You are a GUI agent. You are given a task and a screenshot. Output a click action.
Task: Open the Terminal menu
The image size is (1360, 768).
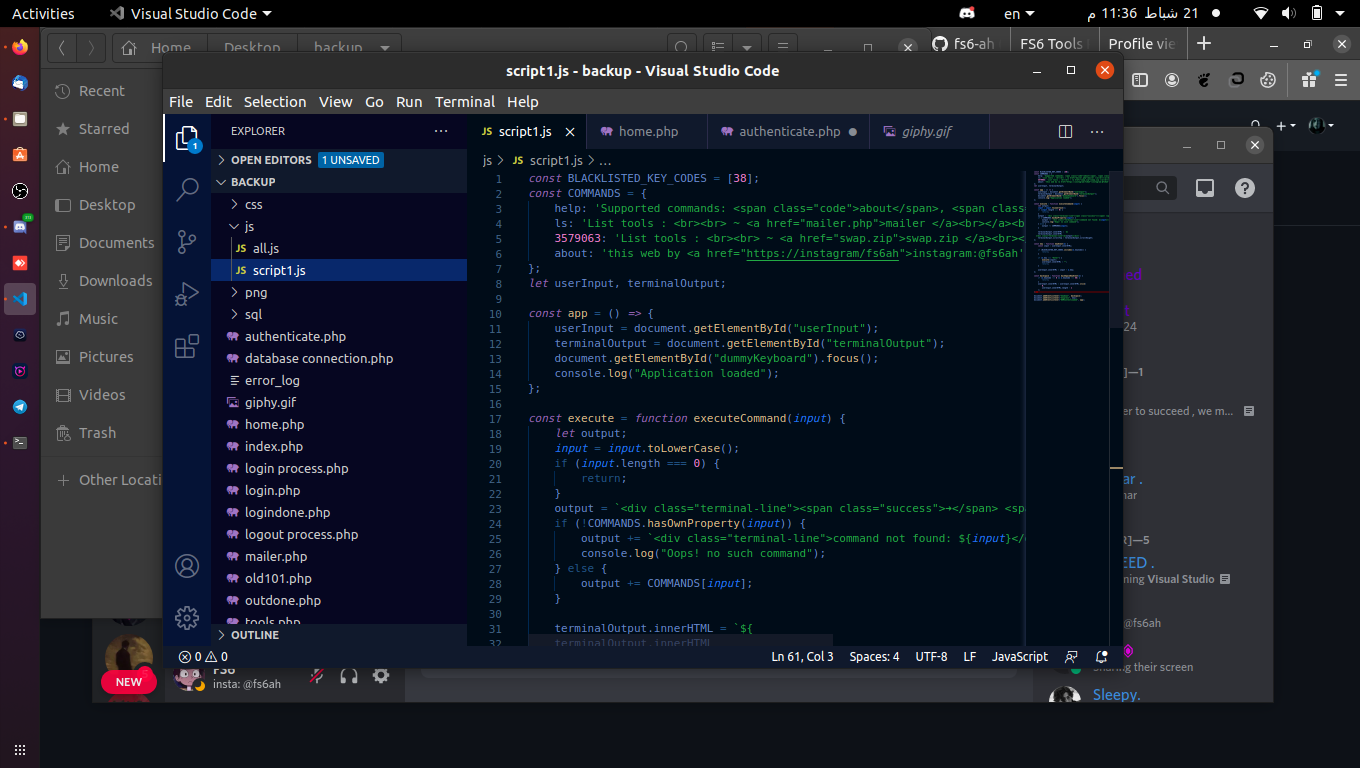tap(464, 102)
